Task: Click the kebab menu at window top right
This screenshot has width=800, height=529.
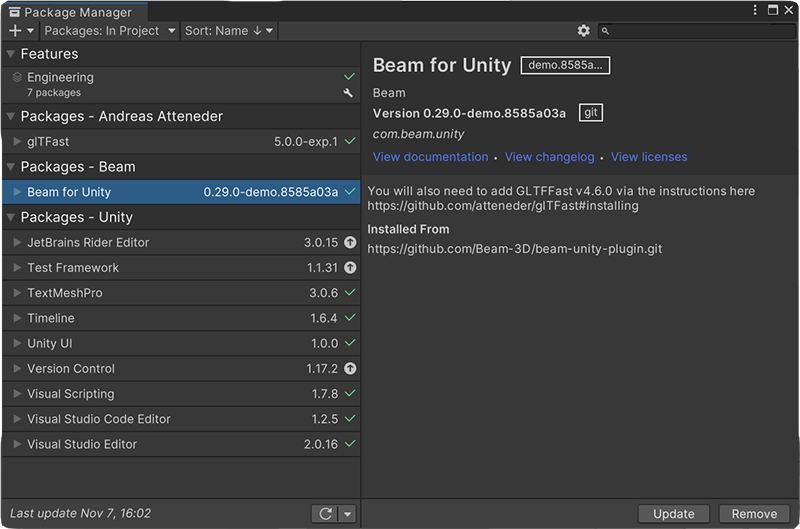Action: pyautogui.click(x=756, y=10)
